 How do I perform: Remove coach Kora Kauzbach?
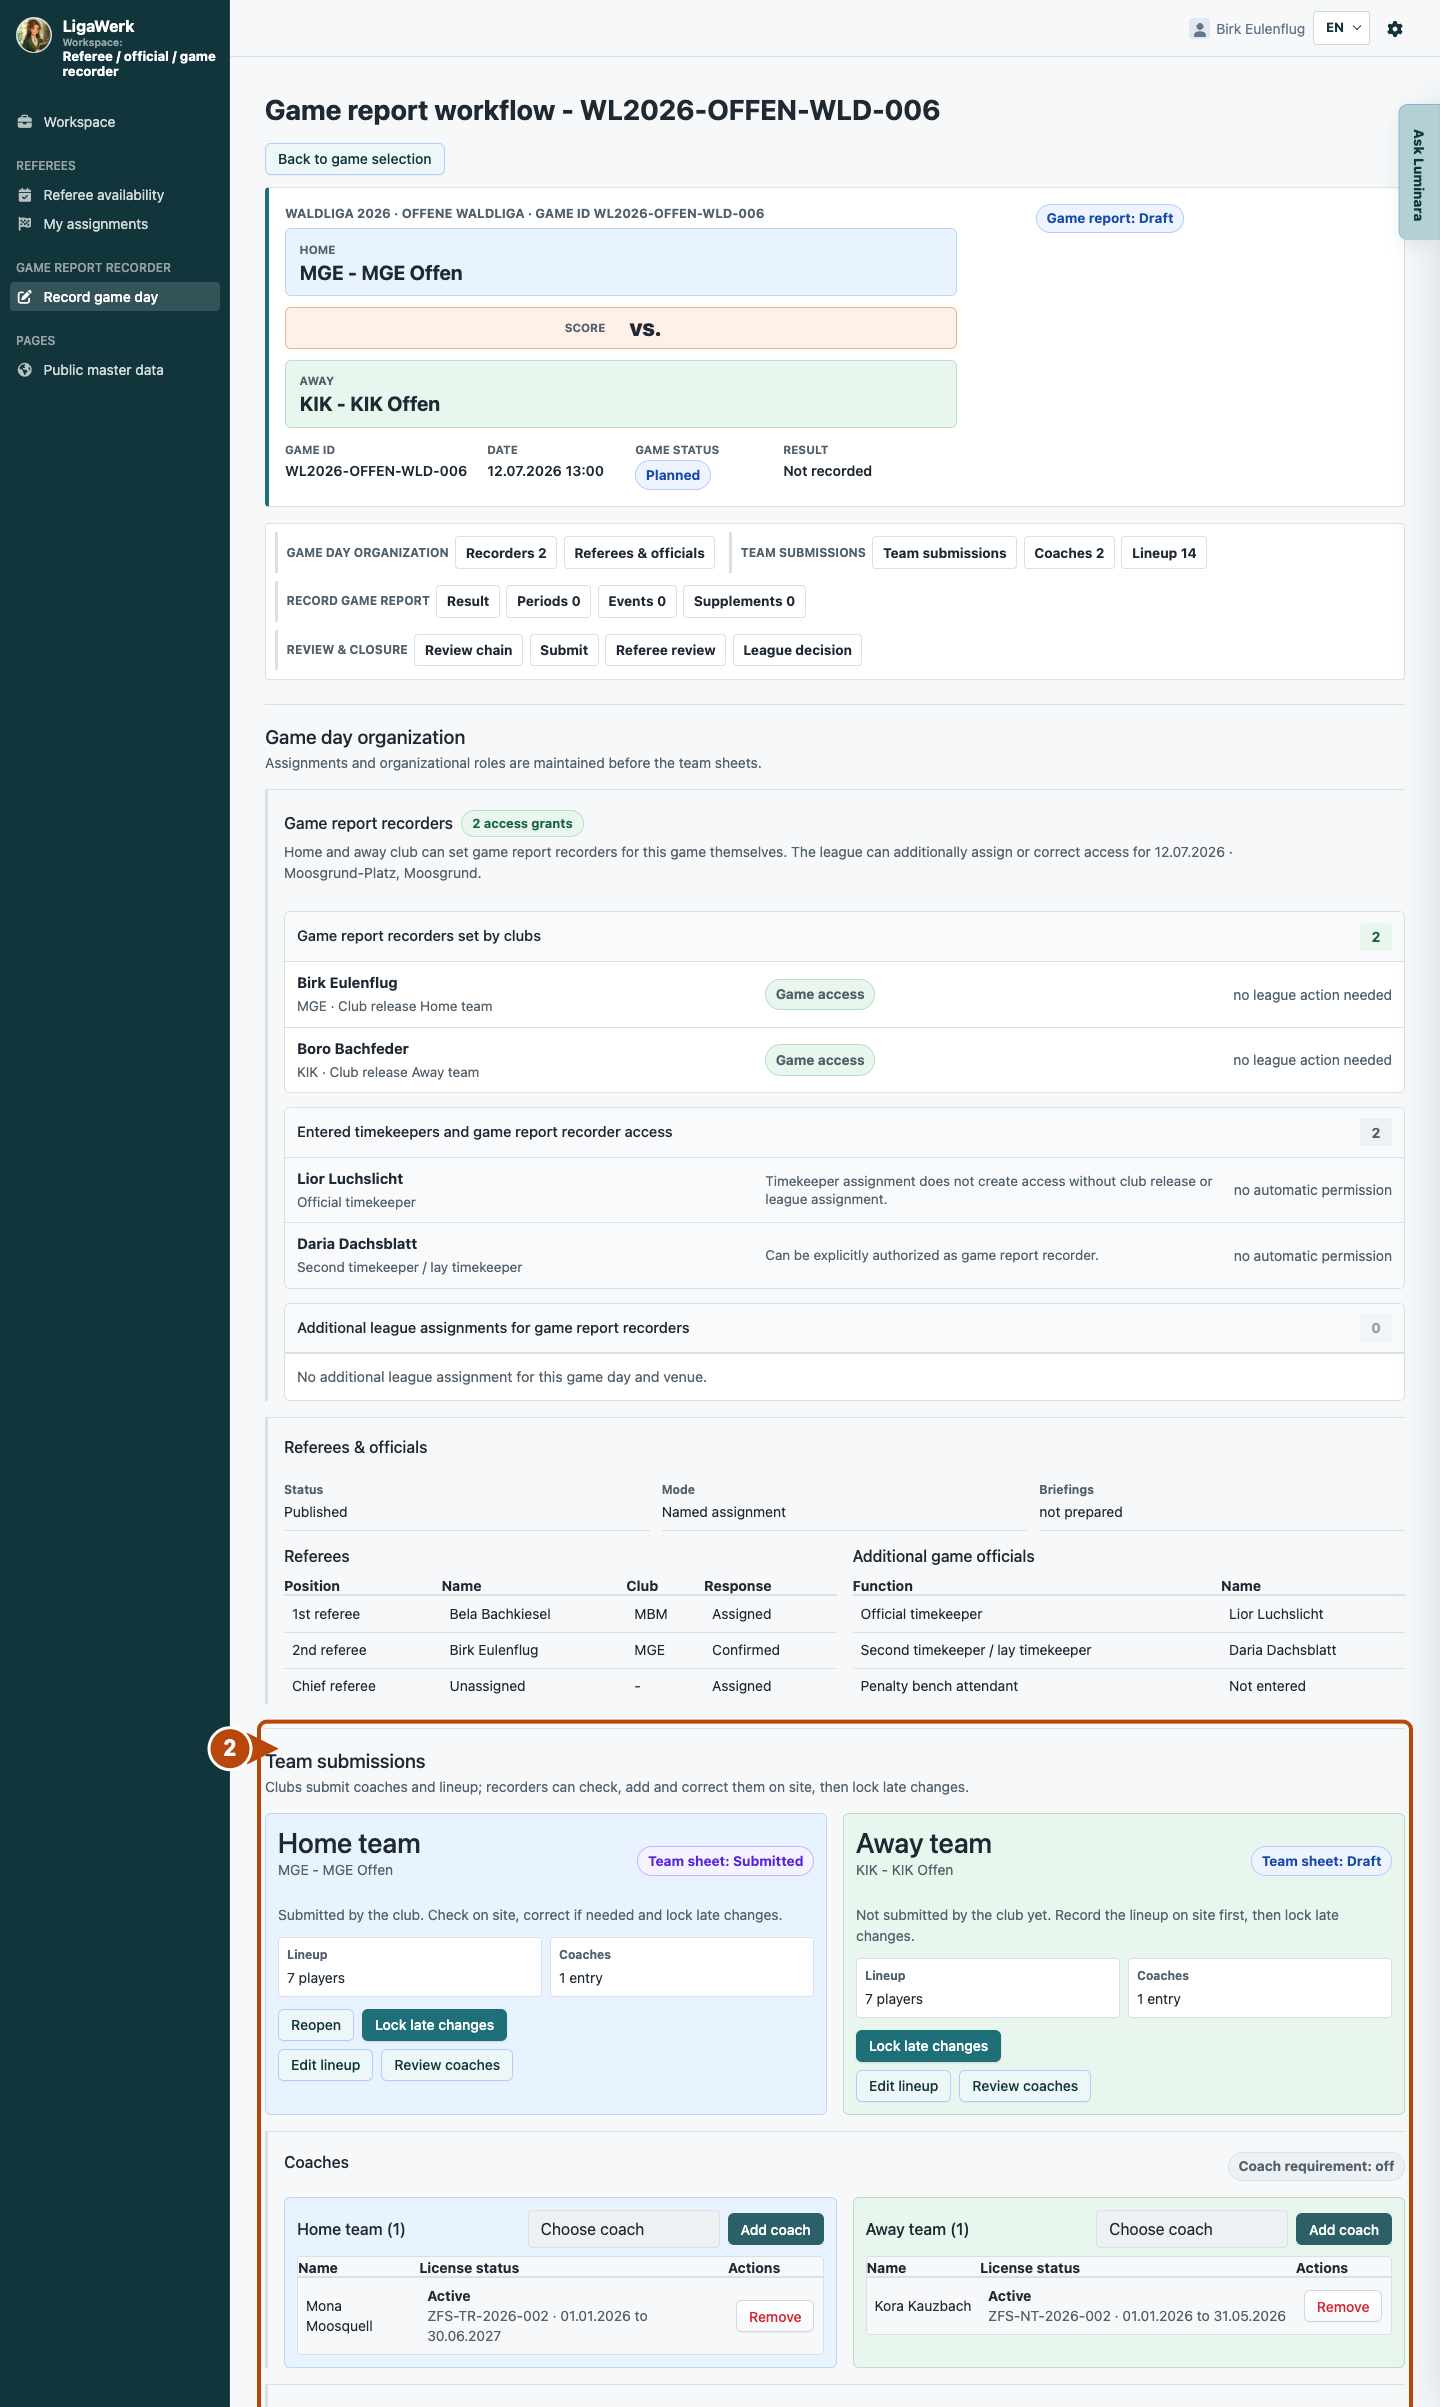click(1343, 2307)
